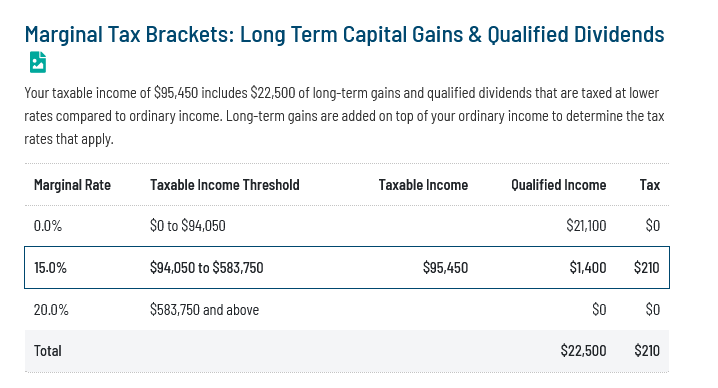Image resolution: width=718 pixels, height=388 pixels.
Task: Click the $0 to $94,050 threshold cell
Action: [188, 225]
